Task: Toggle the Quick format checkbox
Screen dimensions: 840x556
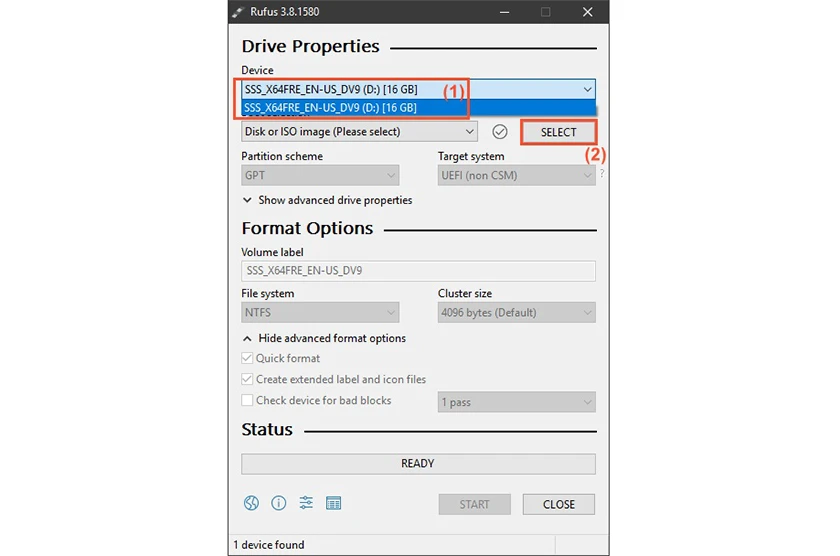Action: pos(247,358)
